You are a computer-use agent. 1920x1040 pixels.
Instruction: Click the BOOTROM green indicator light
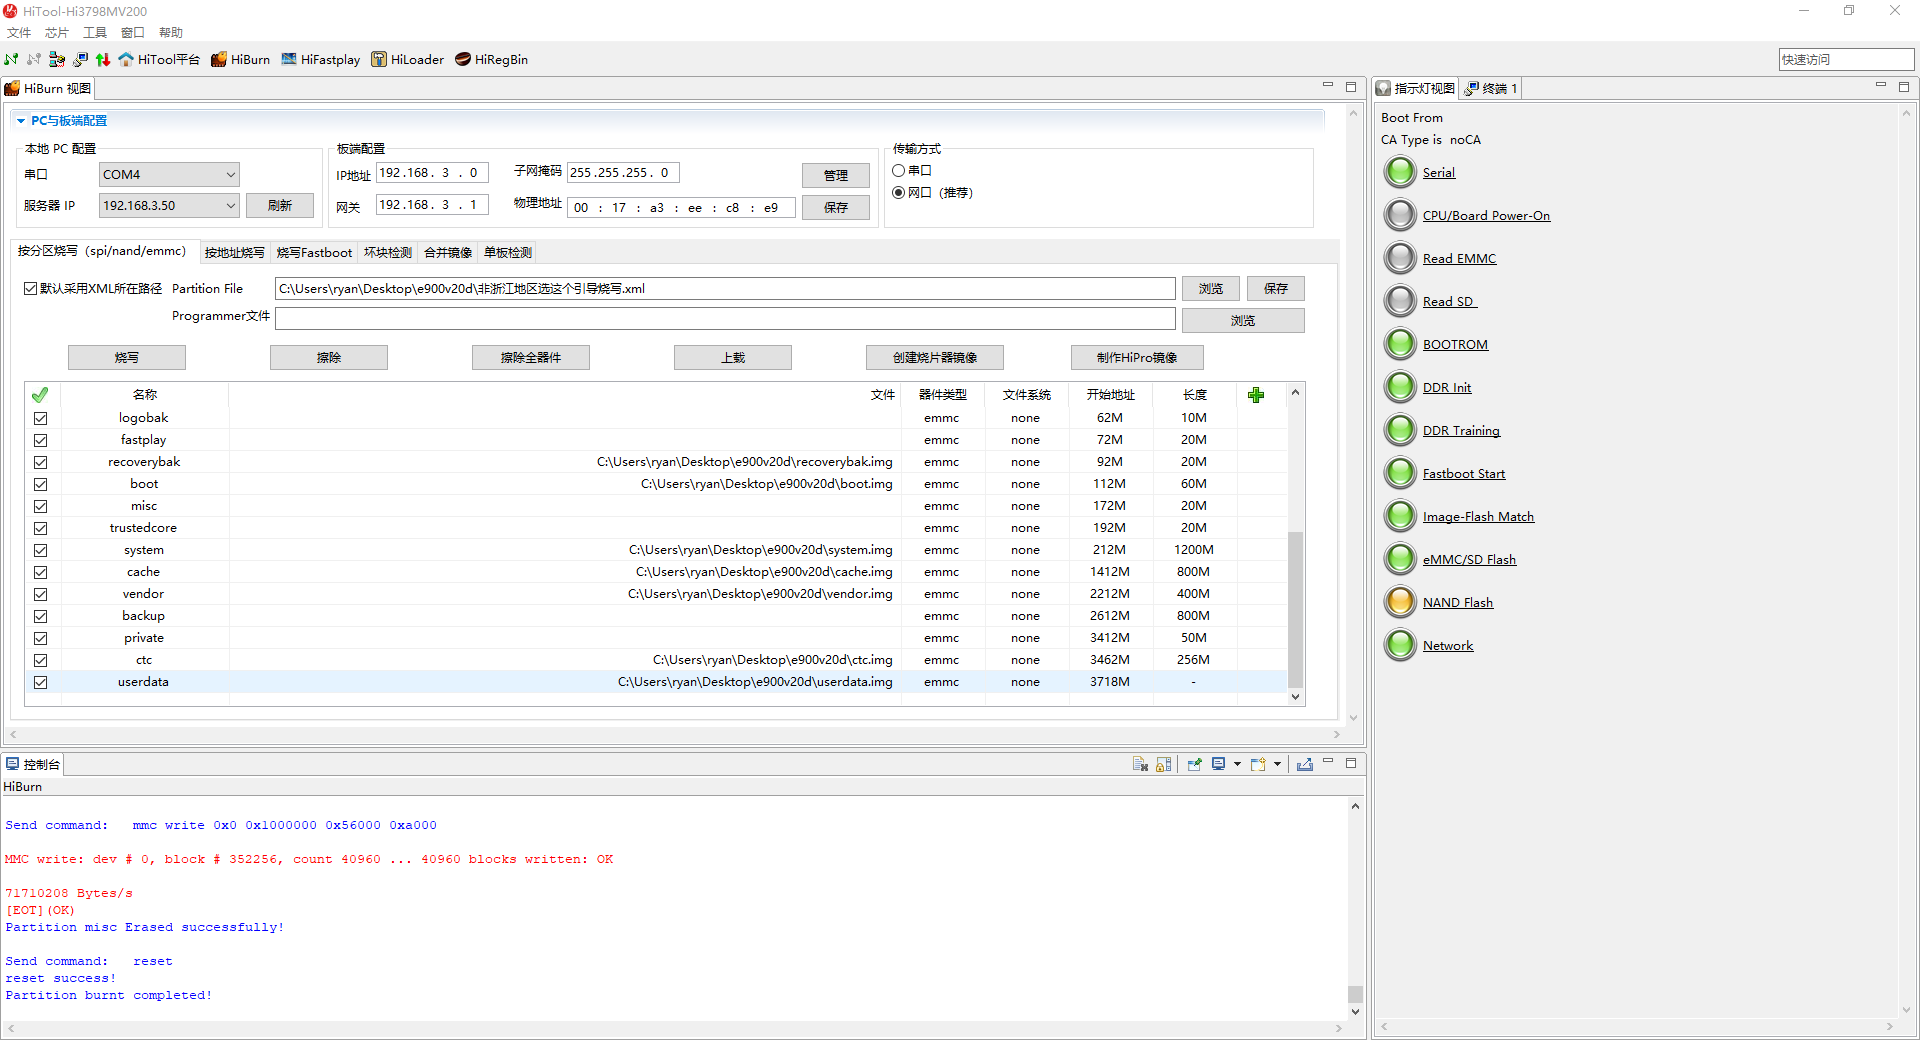click(1400, 344)
